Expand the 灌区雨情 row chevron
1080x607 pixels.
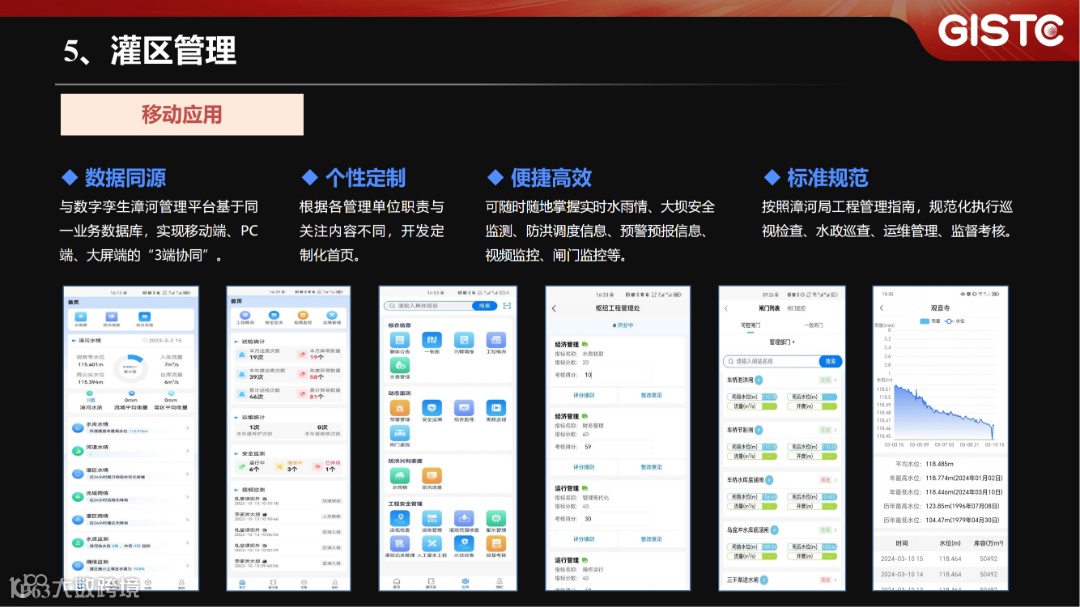187,519
